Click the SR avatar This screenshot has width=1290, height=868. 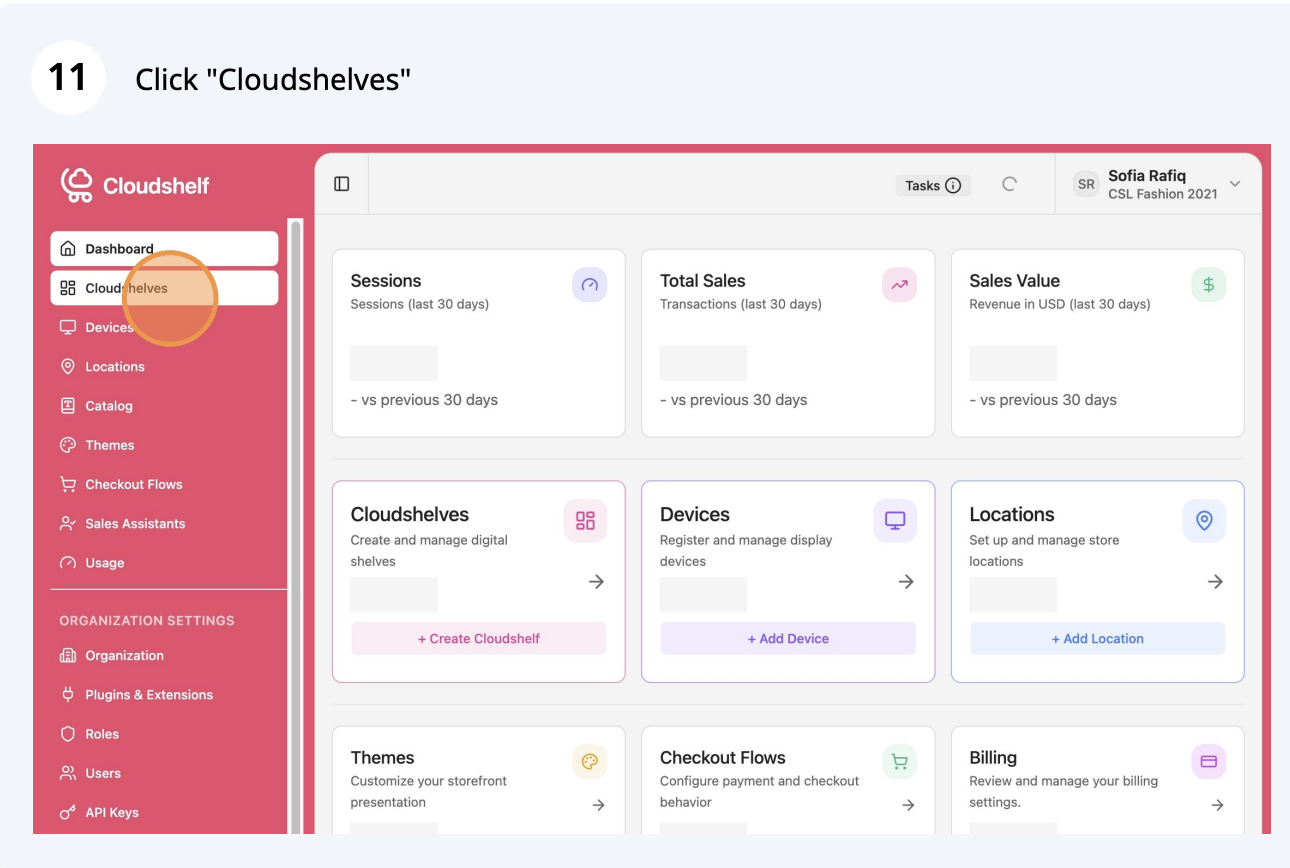1086,185
